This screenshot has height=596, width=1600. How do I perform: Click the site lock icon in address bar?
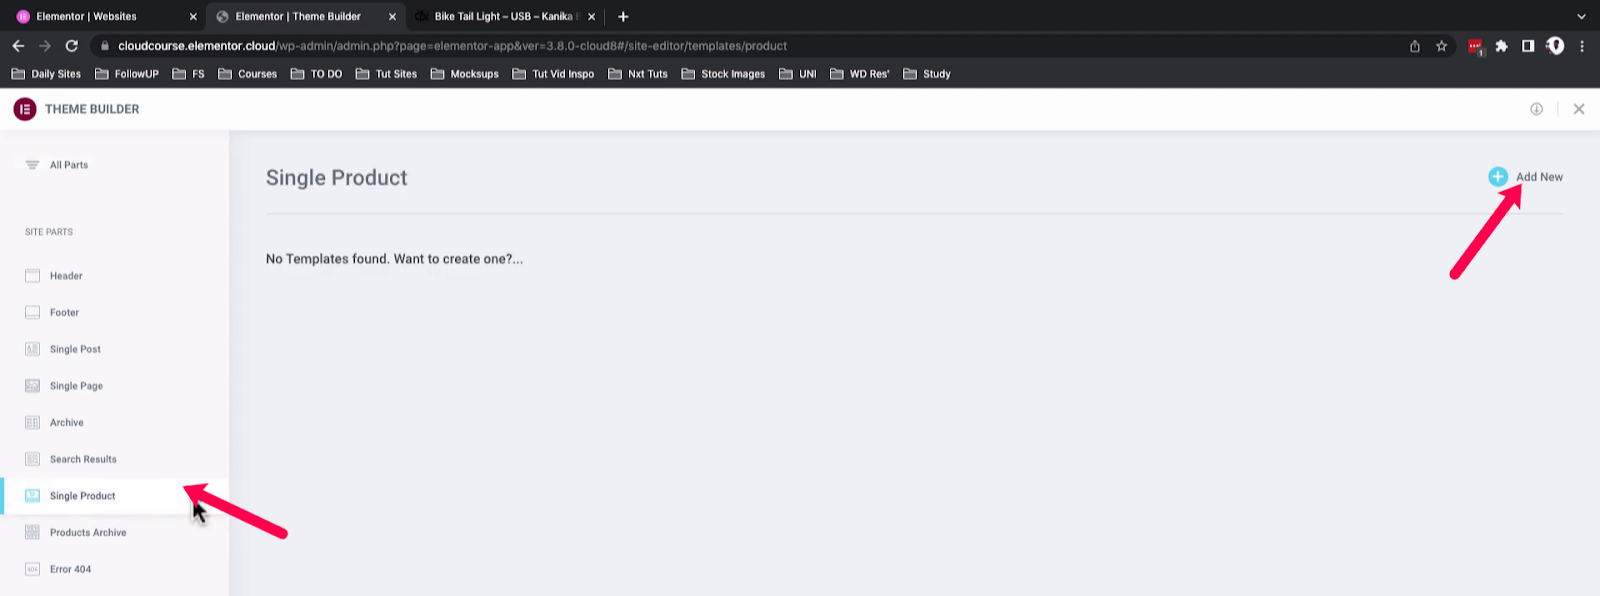coord(105,46)
